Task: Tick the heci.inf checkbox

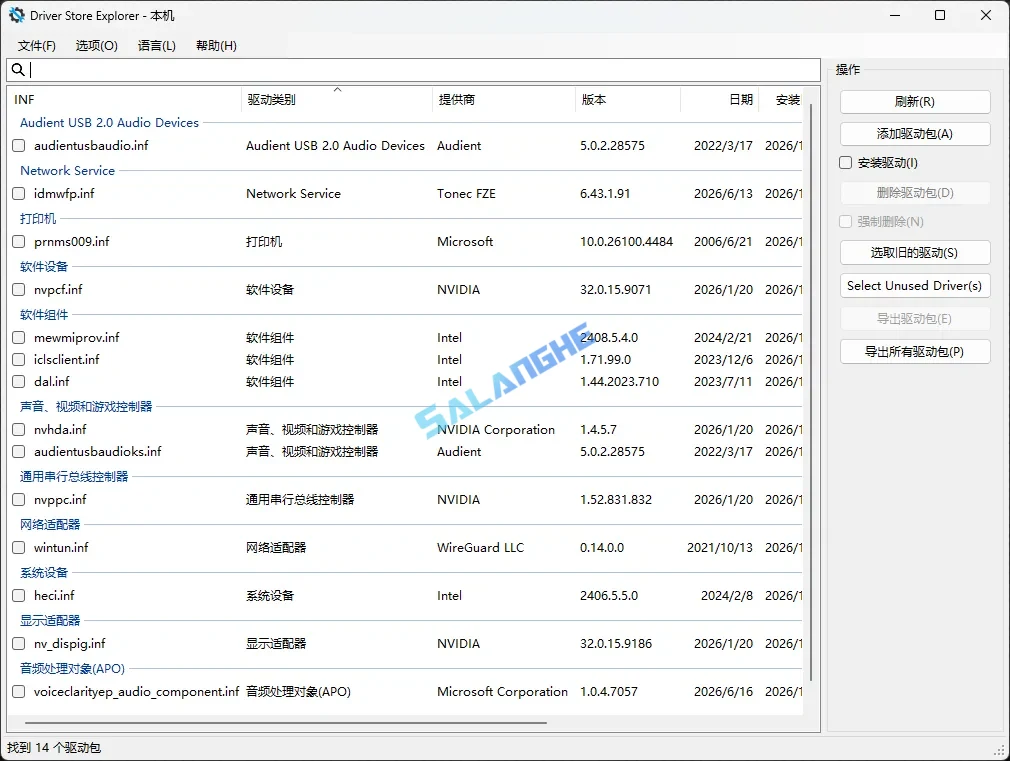Action: pyautogui.click(x=19, y=595)
